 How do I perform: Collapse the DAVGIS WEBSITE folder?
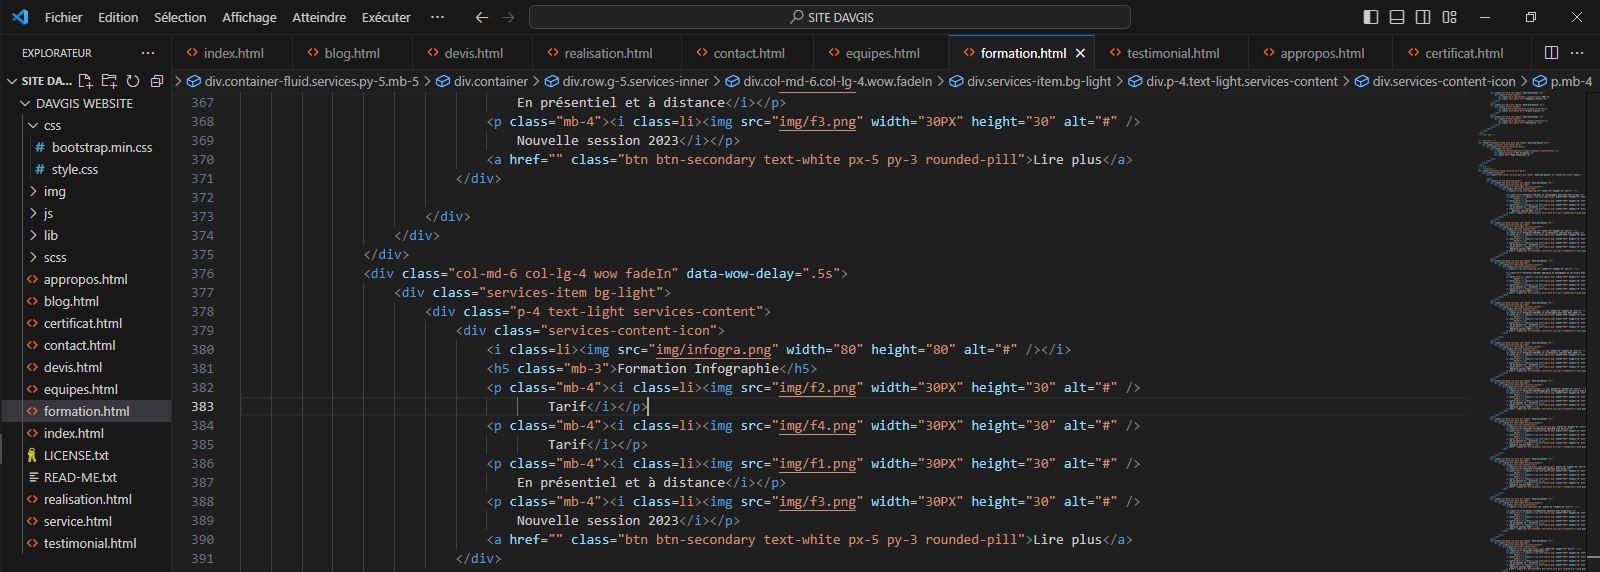coord(26,103)
